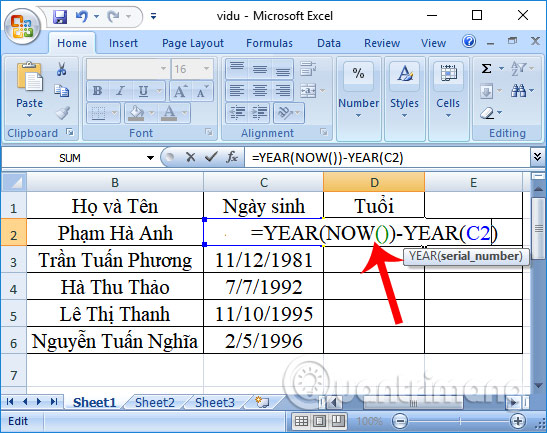Viewport: 547px width, 433px height.
Task: Copy selection icon in Clipboard group
Action: (62, 91)
